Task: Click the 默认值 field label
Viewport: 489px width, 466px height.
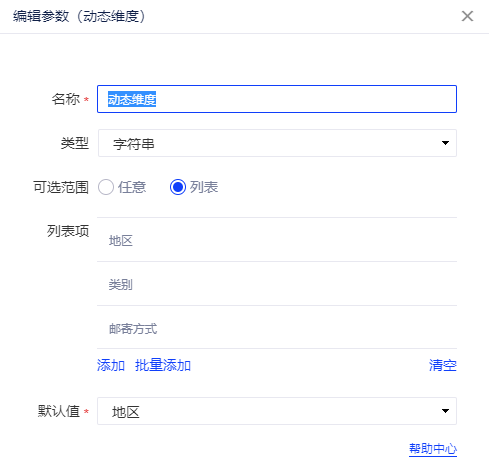Action: (59, 411)
